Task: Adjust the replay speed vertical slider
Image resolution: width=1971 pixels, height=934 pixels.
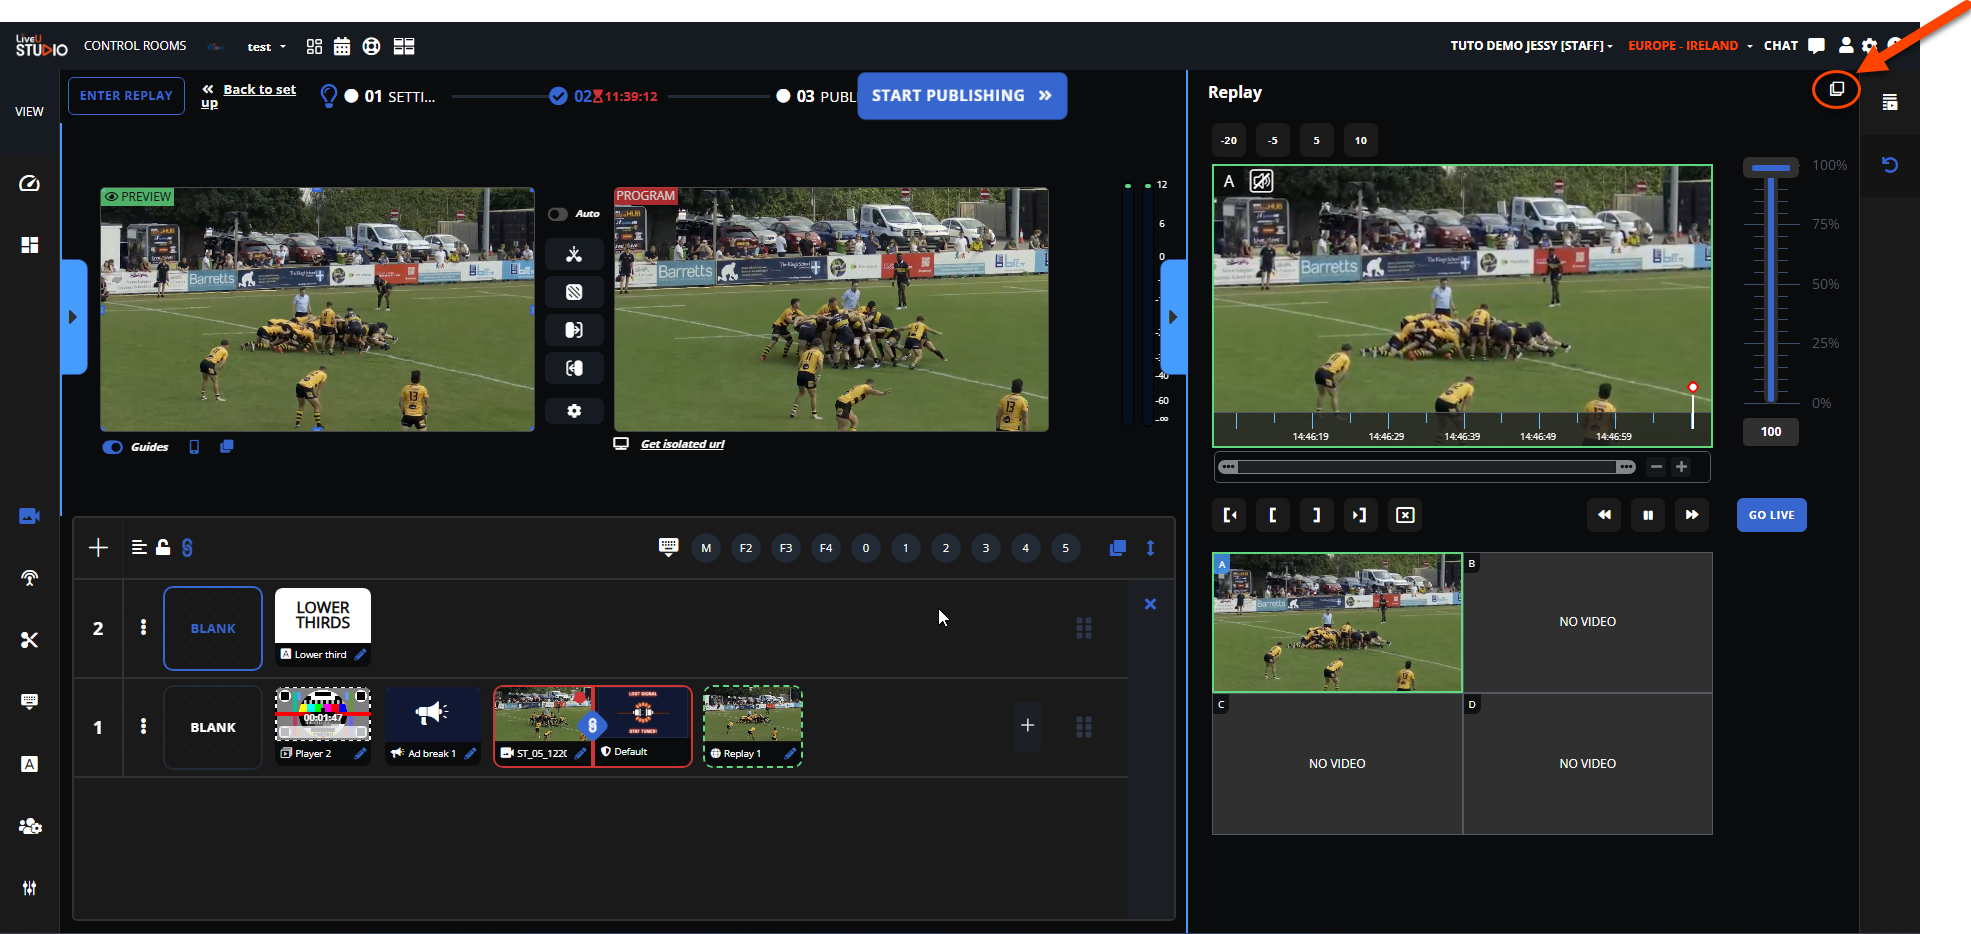Action: (1771, 168)
